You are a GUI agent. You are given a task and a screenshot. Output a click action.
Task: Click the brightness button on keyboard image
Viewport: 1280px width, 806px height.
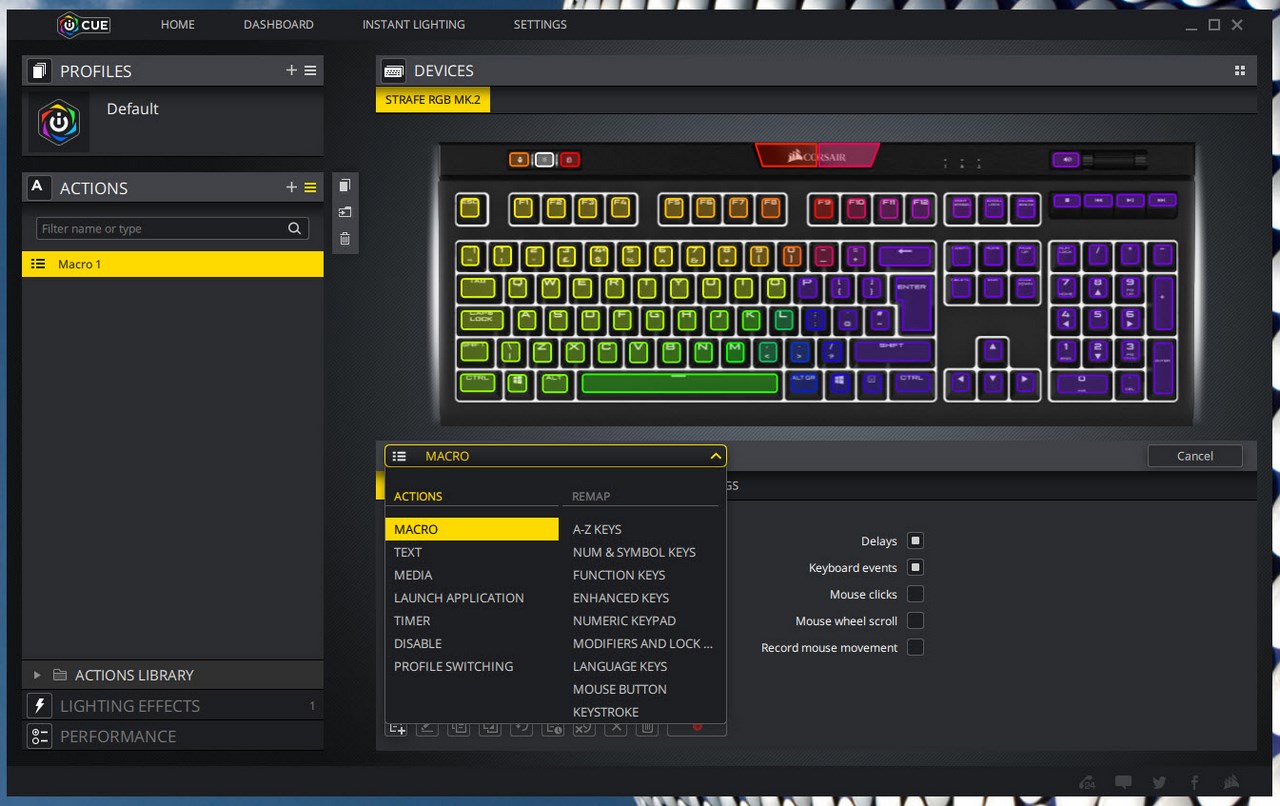coord(519,159)
